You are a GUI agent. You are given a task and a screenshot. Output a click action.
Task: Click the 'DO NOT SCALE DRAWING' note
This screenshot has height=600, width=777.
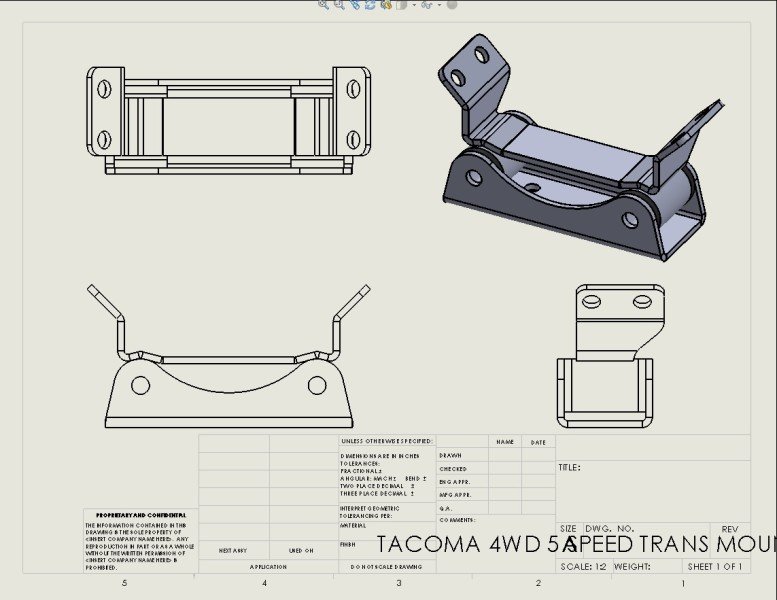pos(387,566)
